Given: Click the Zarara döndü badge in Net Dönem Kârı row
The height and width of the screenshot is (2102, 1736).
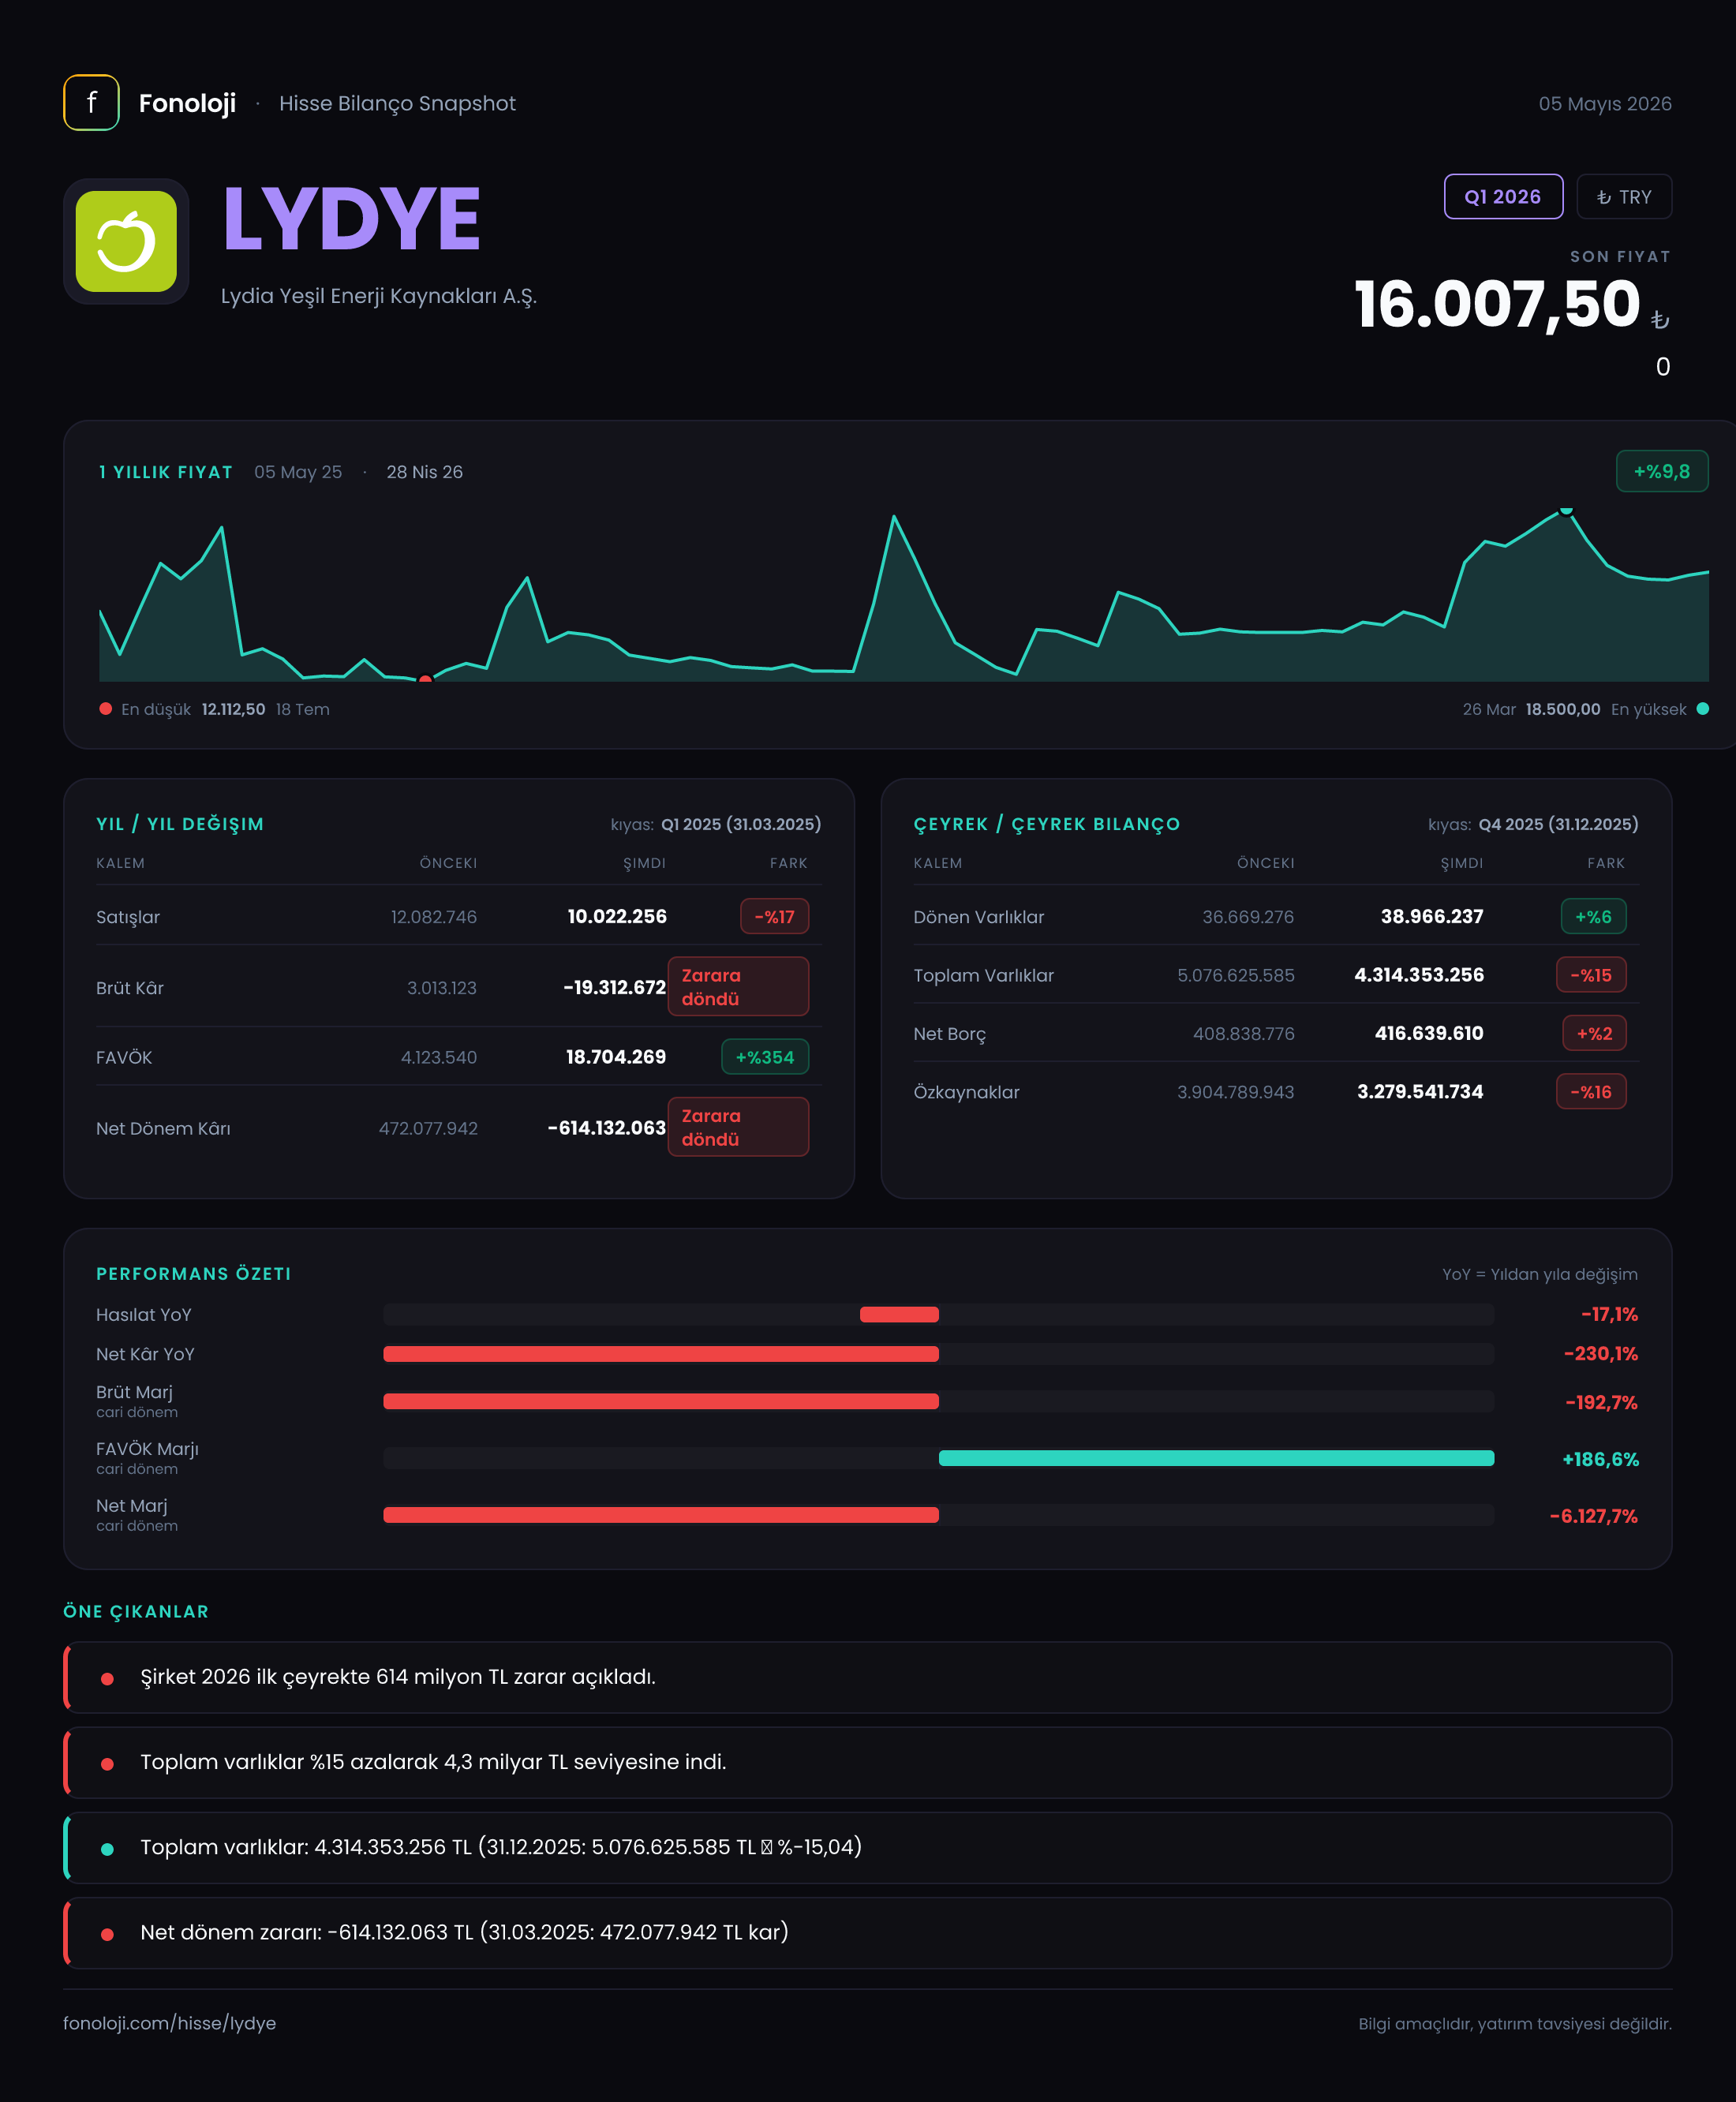Looking at the screenshot, I should click(738, 1127).
